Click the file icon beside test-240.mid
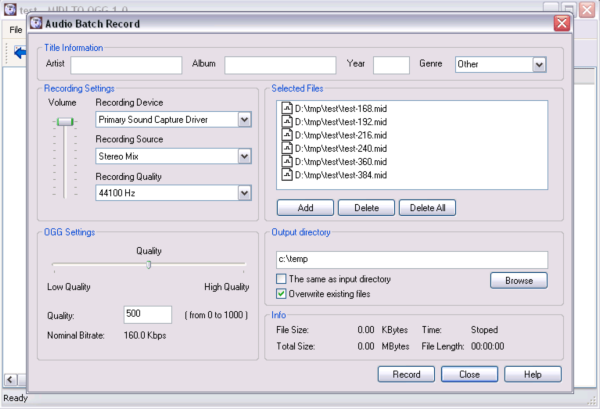The height and width of the screenshot is (409, 600). [x=287, y=148]
